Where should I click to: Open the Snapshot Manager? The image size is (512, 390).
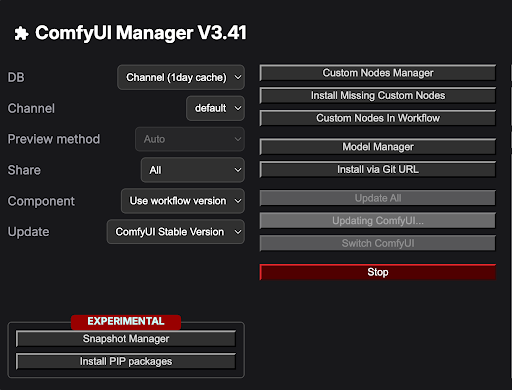point(126,339)
